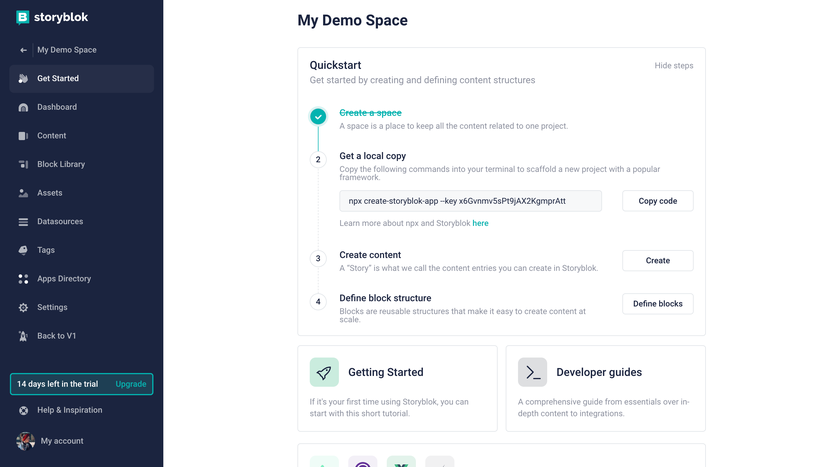
Task: Click the My Demo Space page heading
Action: pos(352,20)
